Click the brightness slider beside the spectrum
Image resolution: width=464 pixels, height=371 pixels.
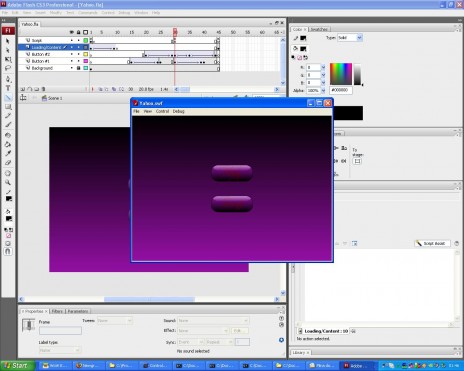(x=357, y=74)
